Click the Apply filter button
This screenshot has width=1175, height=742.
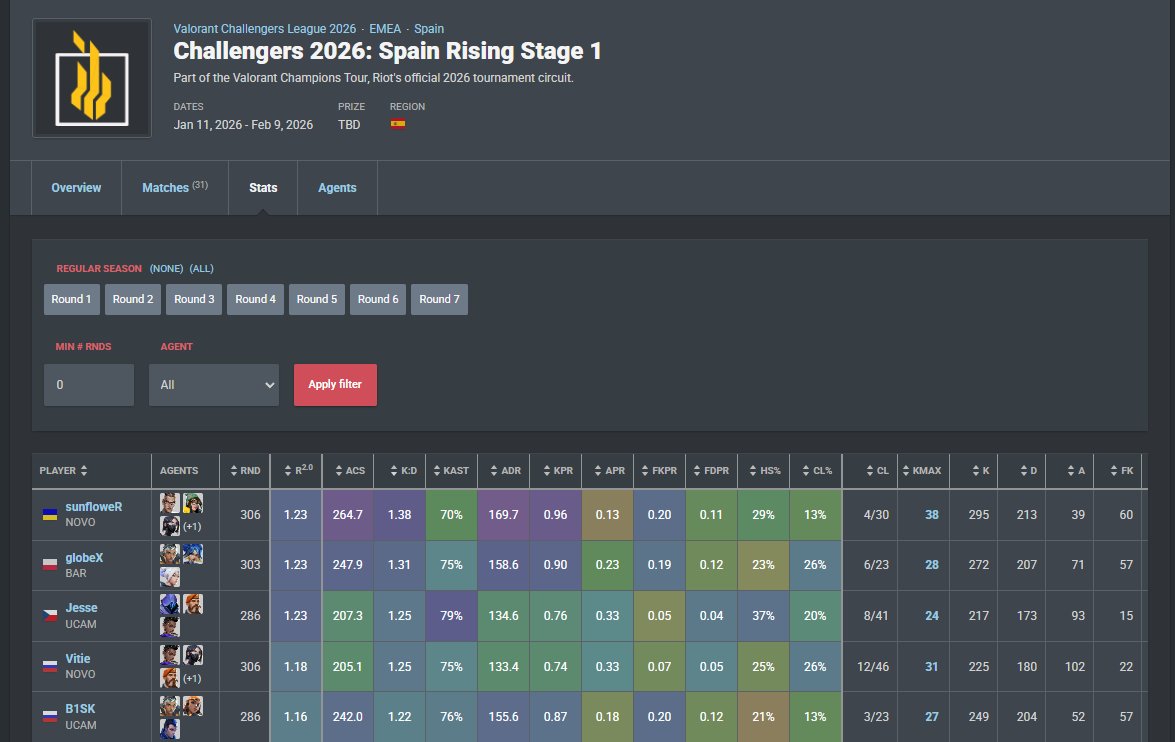[x=335, y=384]
